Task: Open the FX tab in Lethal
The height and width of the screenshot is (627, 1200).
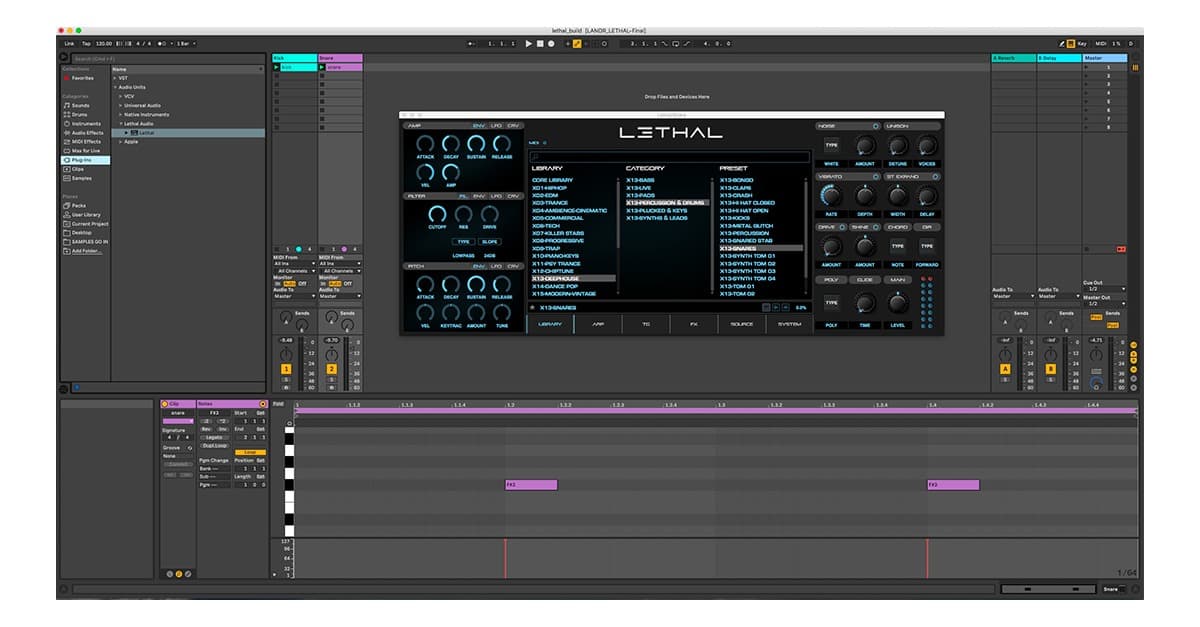Action: tap(694, 324)
